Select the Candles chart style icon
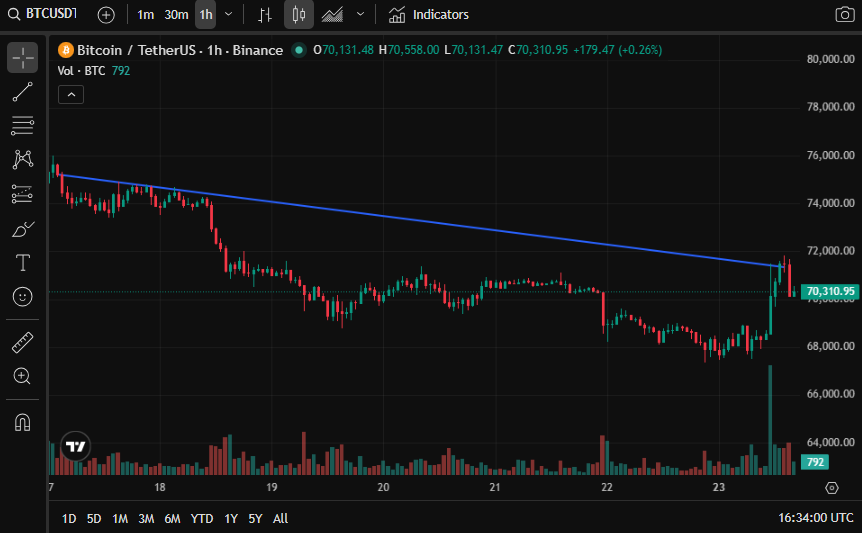The image size is (862, 533). pyautogui.click(x=299, y=15)
